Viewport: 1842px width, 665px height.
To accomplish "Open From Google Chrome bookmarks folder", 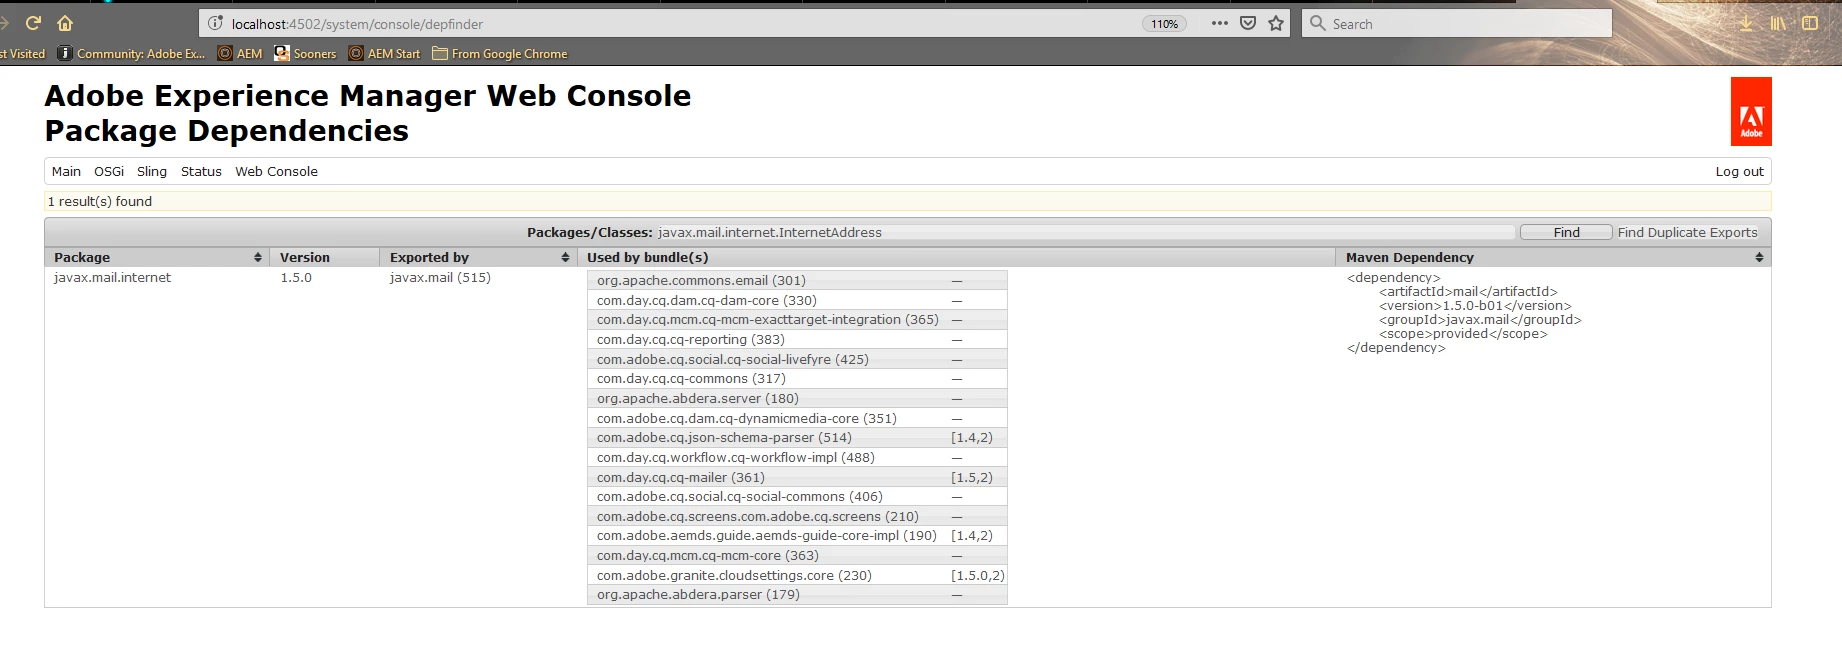I will coord(500,54).
